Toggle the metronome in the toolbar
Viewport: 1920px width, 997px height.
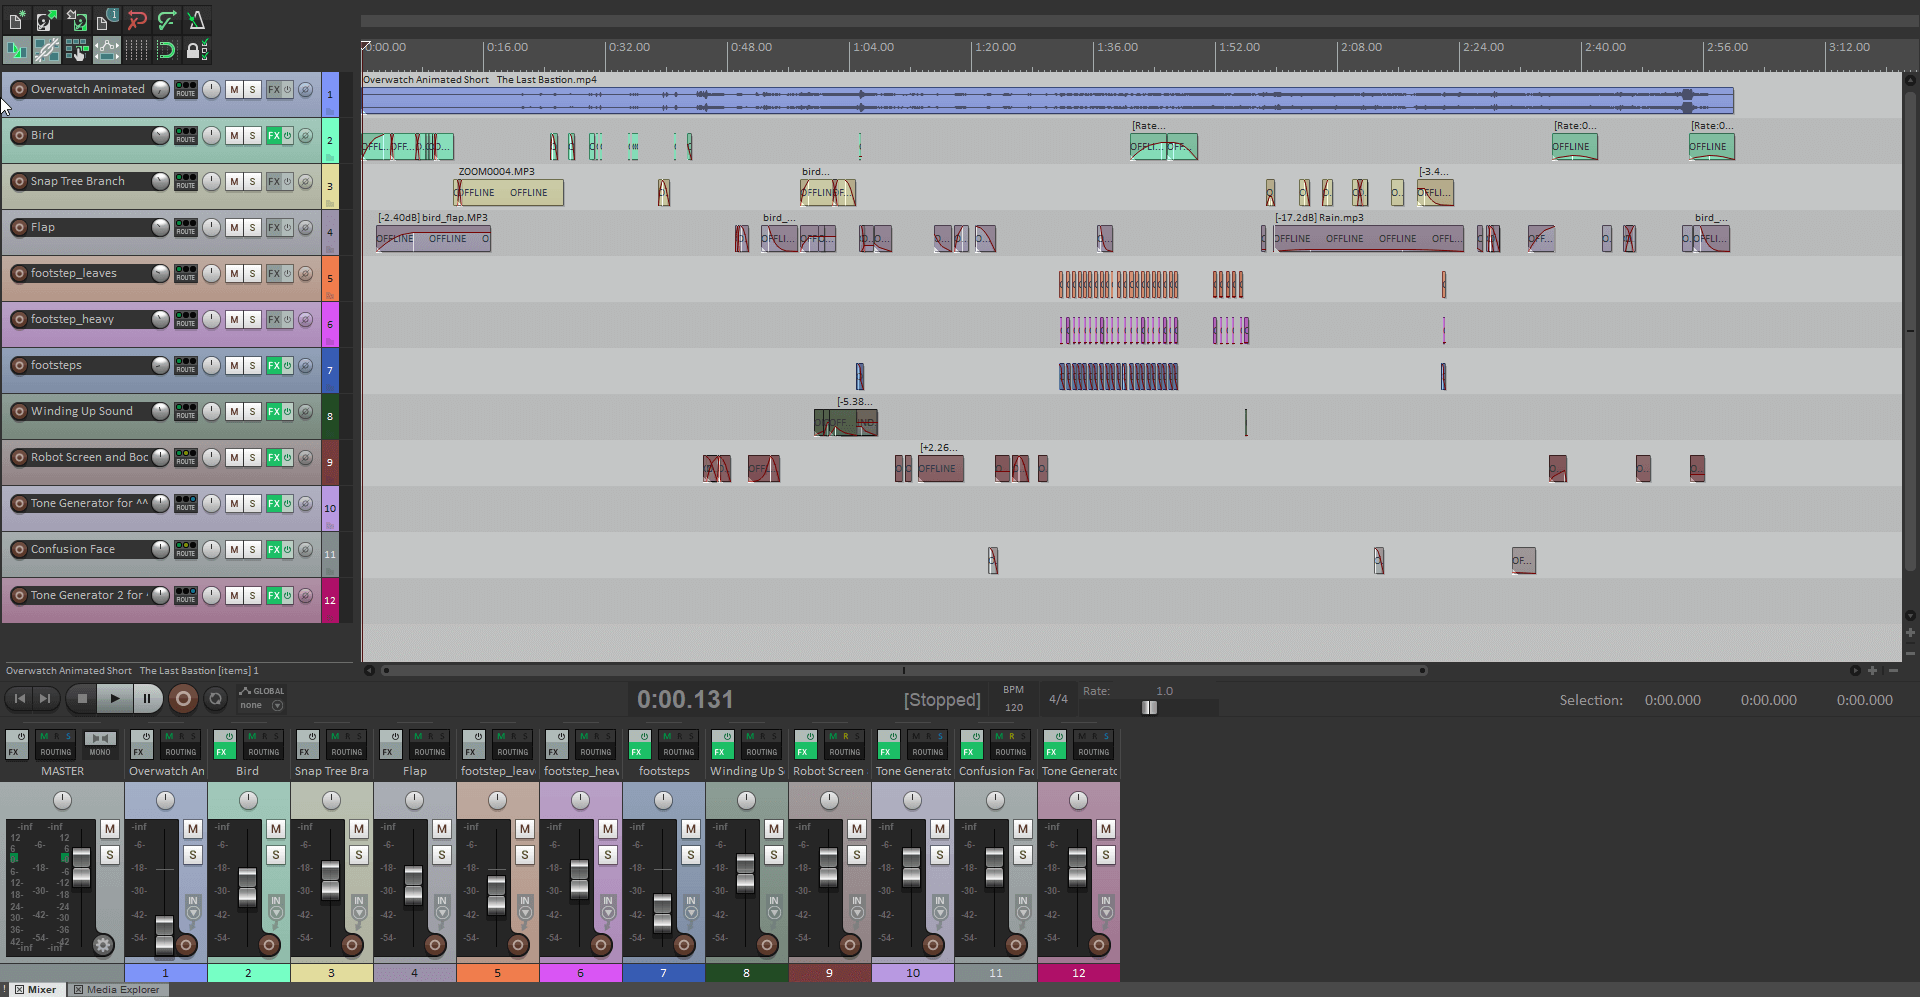196,20
